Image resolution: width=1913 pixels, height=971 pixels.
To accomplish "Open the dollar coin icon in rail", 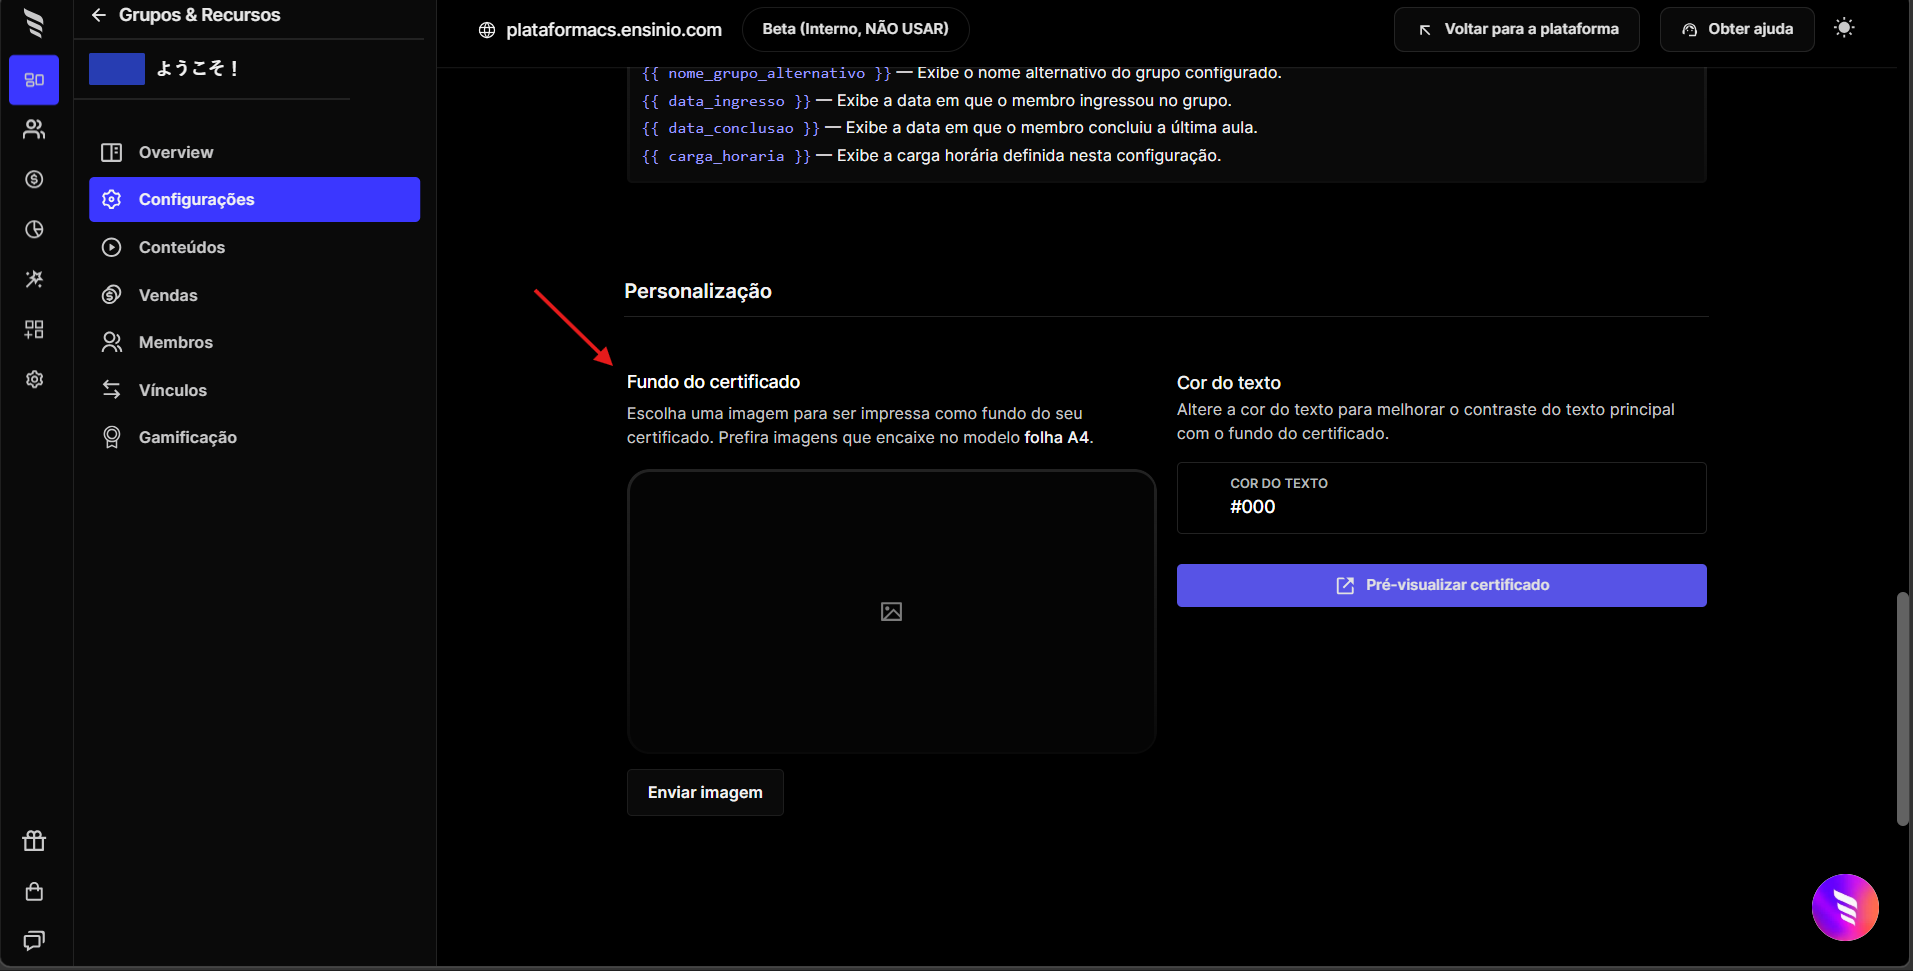I will tap(34, 179).
